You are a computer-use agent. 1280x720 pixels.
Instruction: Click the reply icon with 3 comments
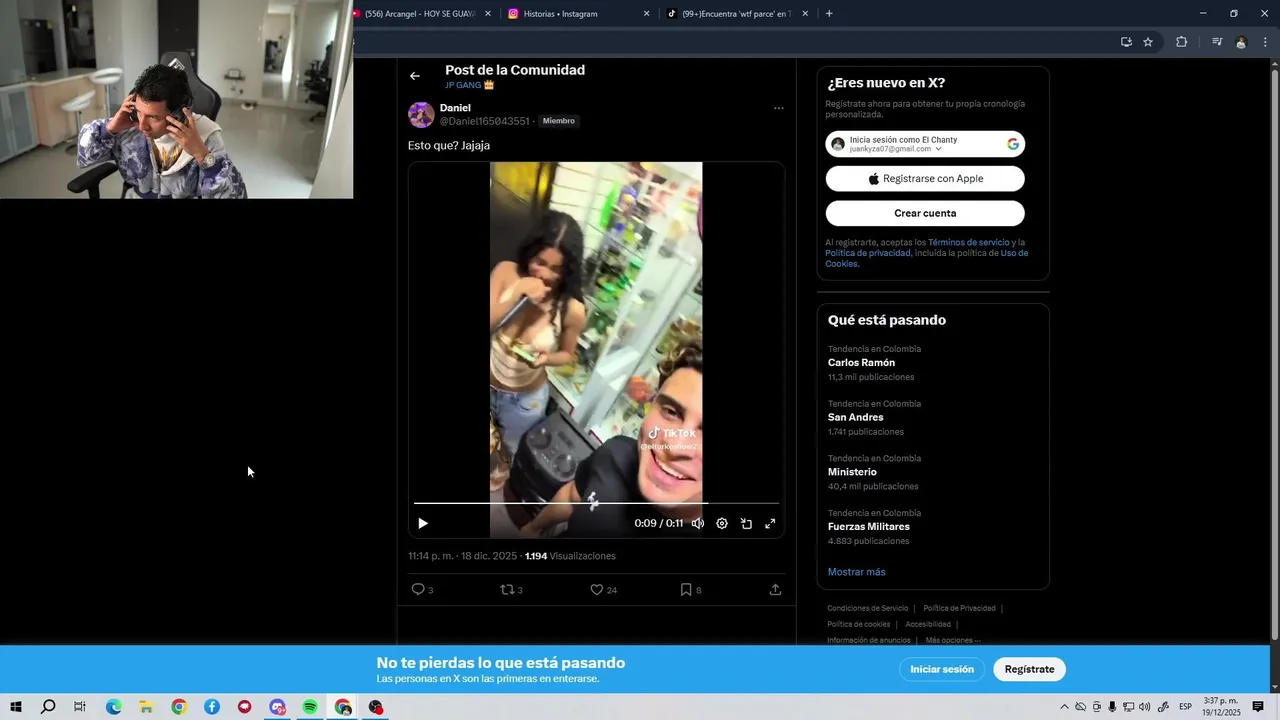(x=419, y=590)
